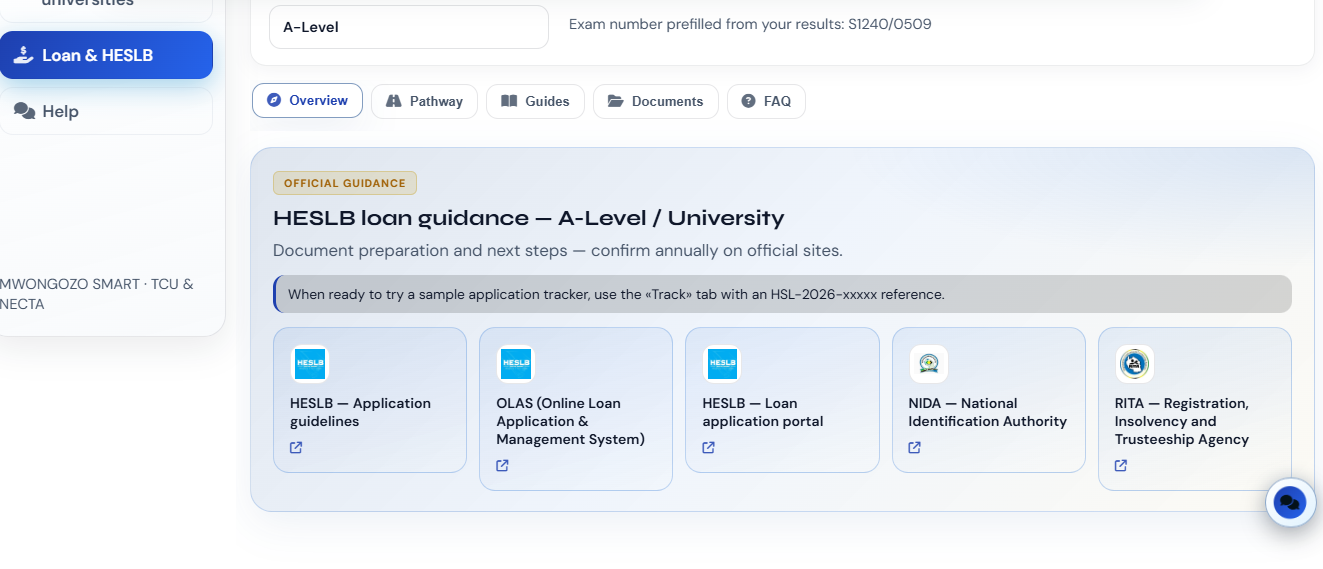Screen dimensions: 1323x569
Task: Open the A-Level level selector
Action: 409,27
